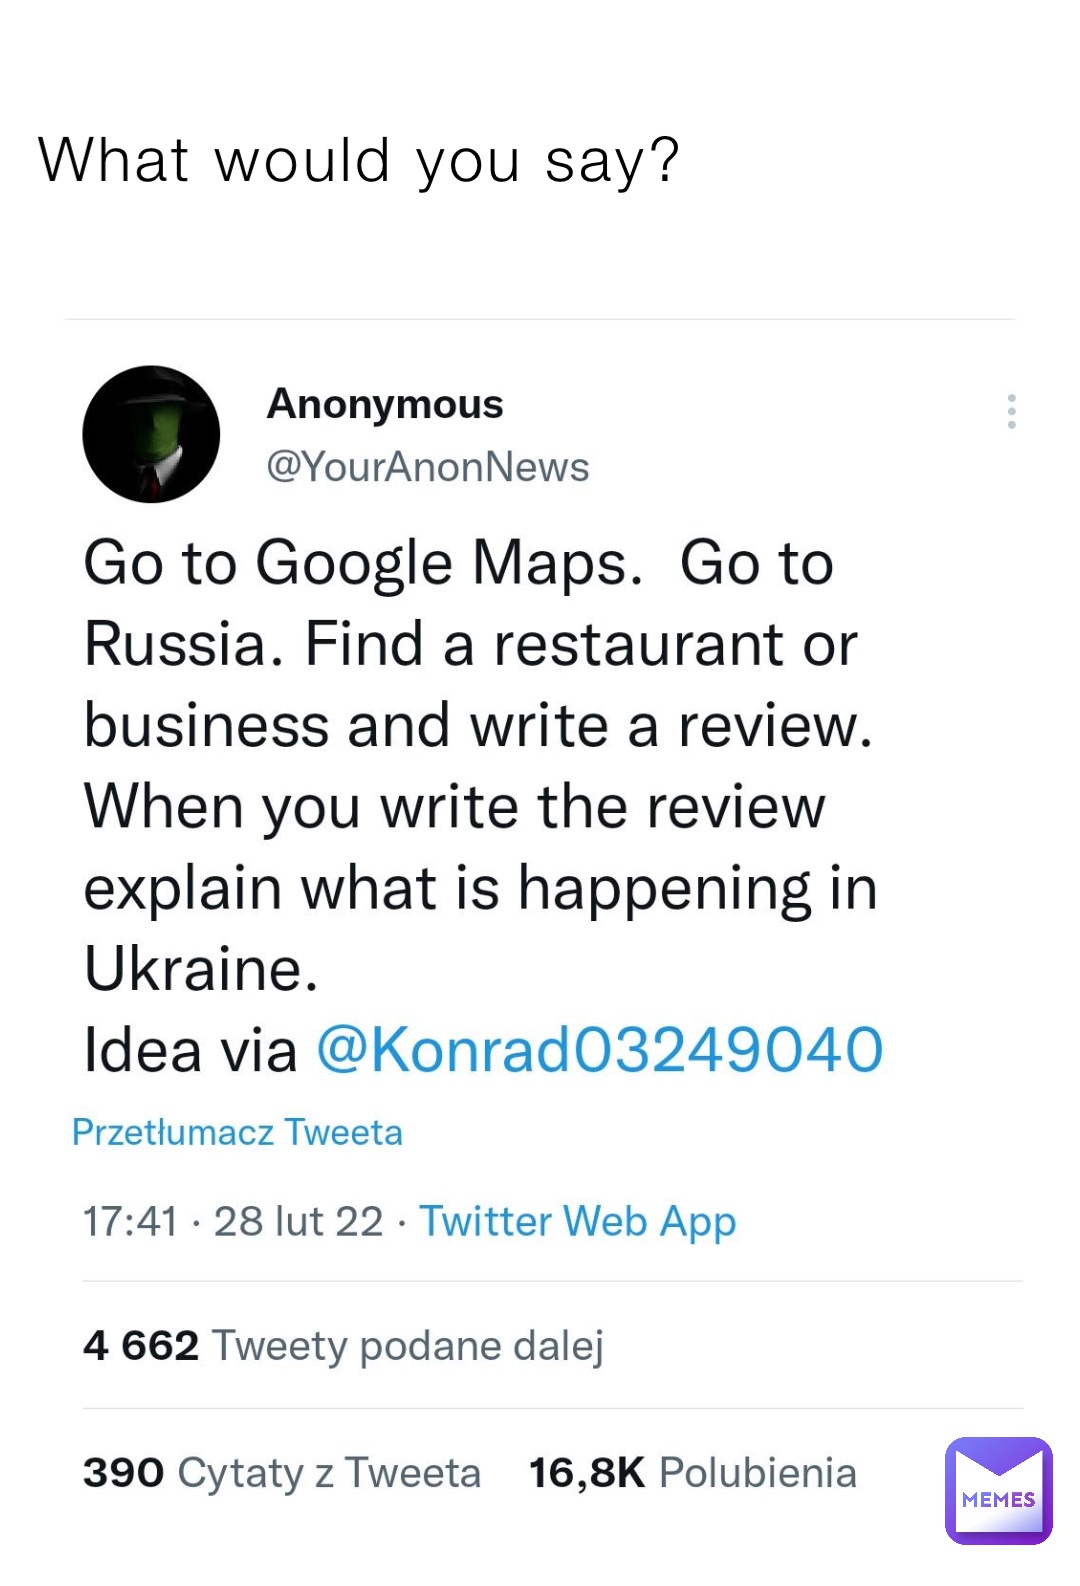
Task: Click the 390 quote count number
Action: click(123, 1473)
